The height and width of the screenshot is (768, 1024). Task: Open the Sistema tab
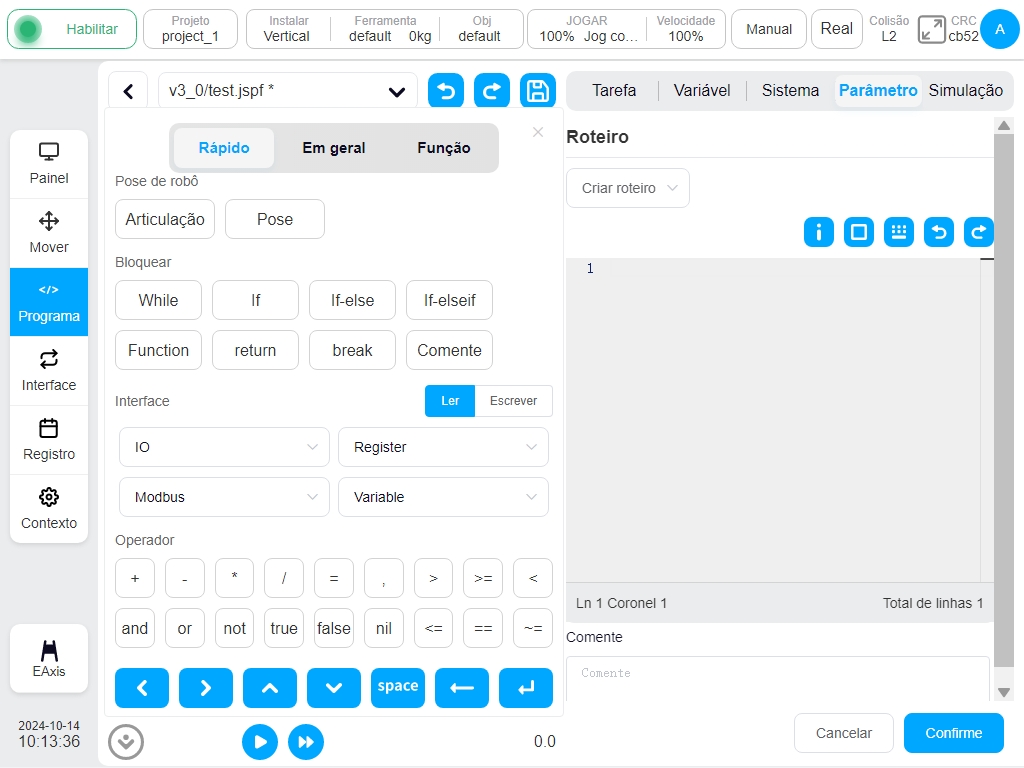click(x=790, y=91)
